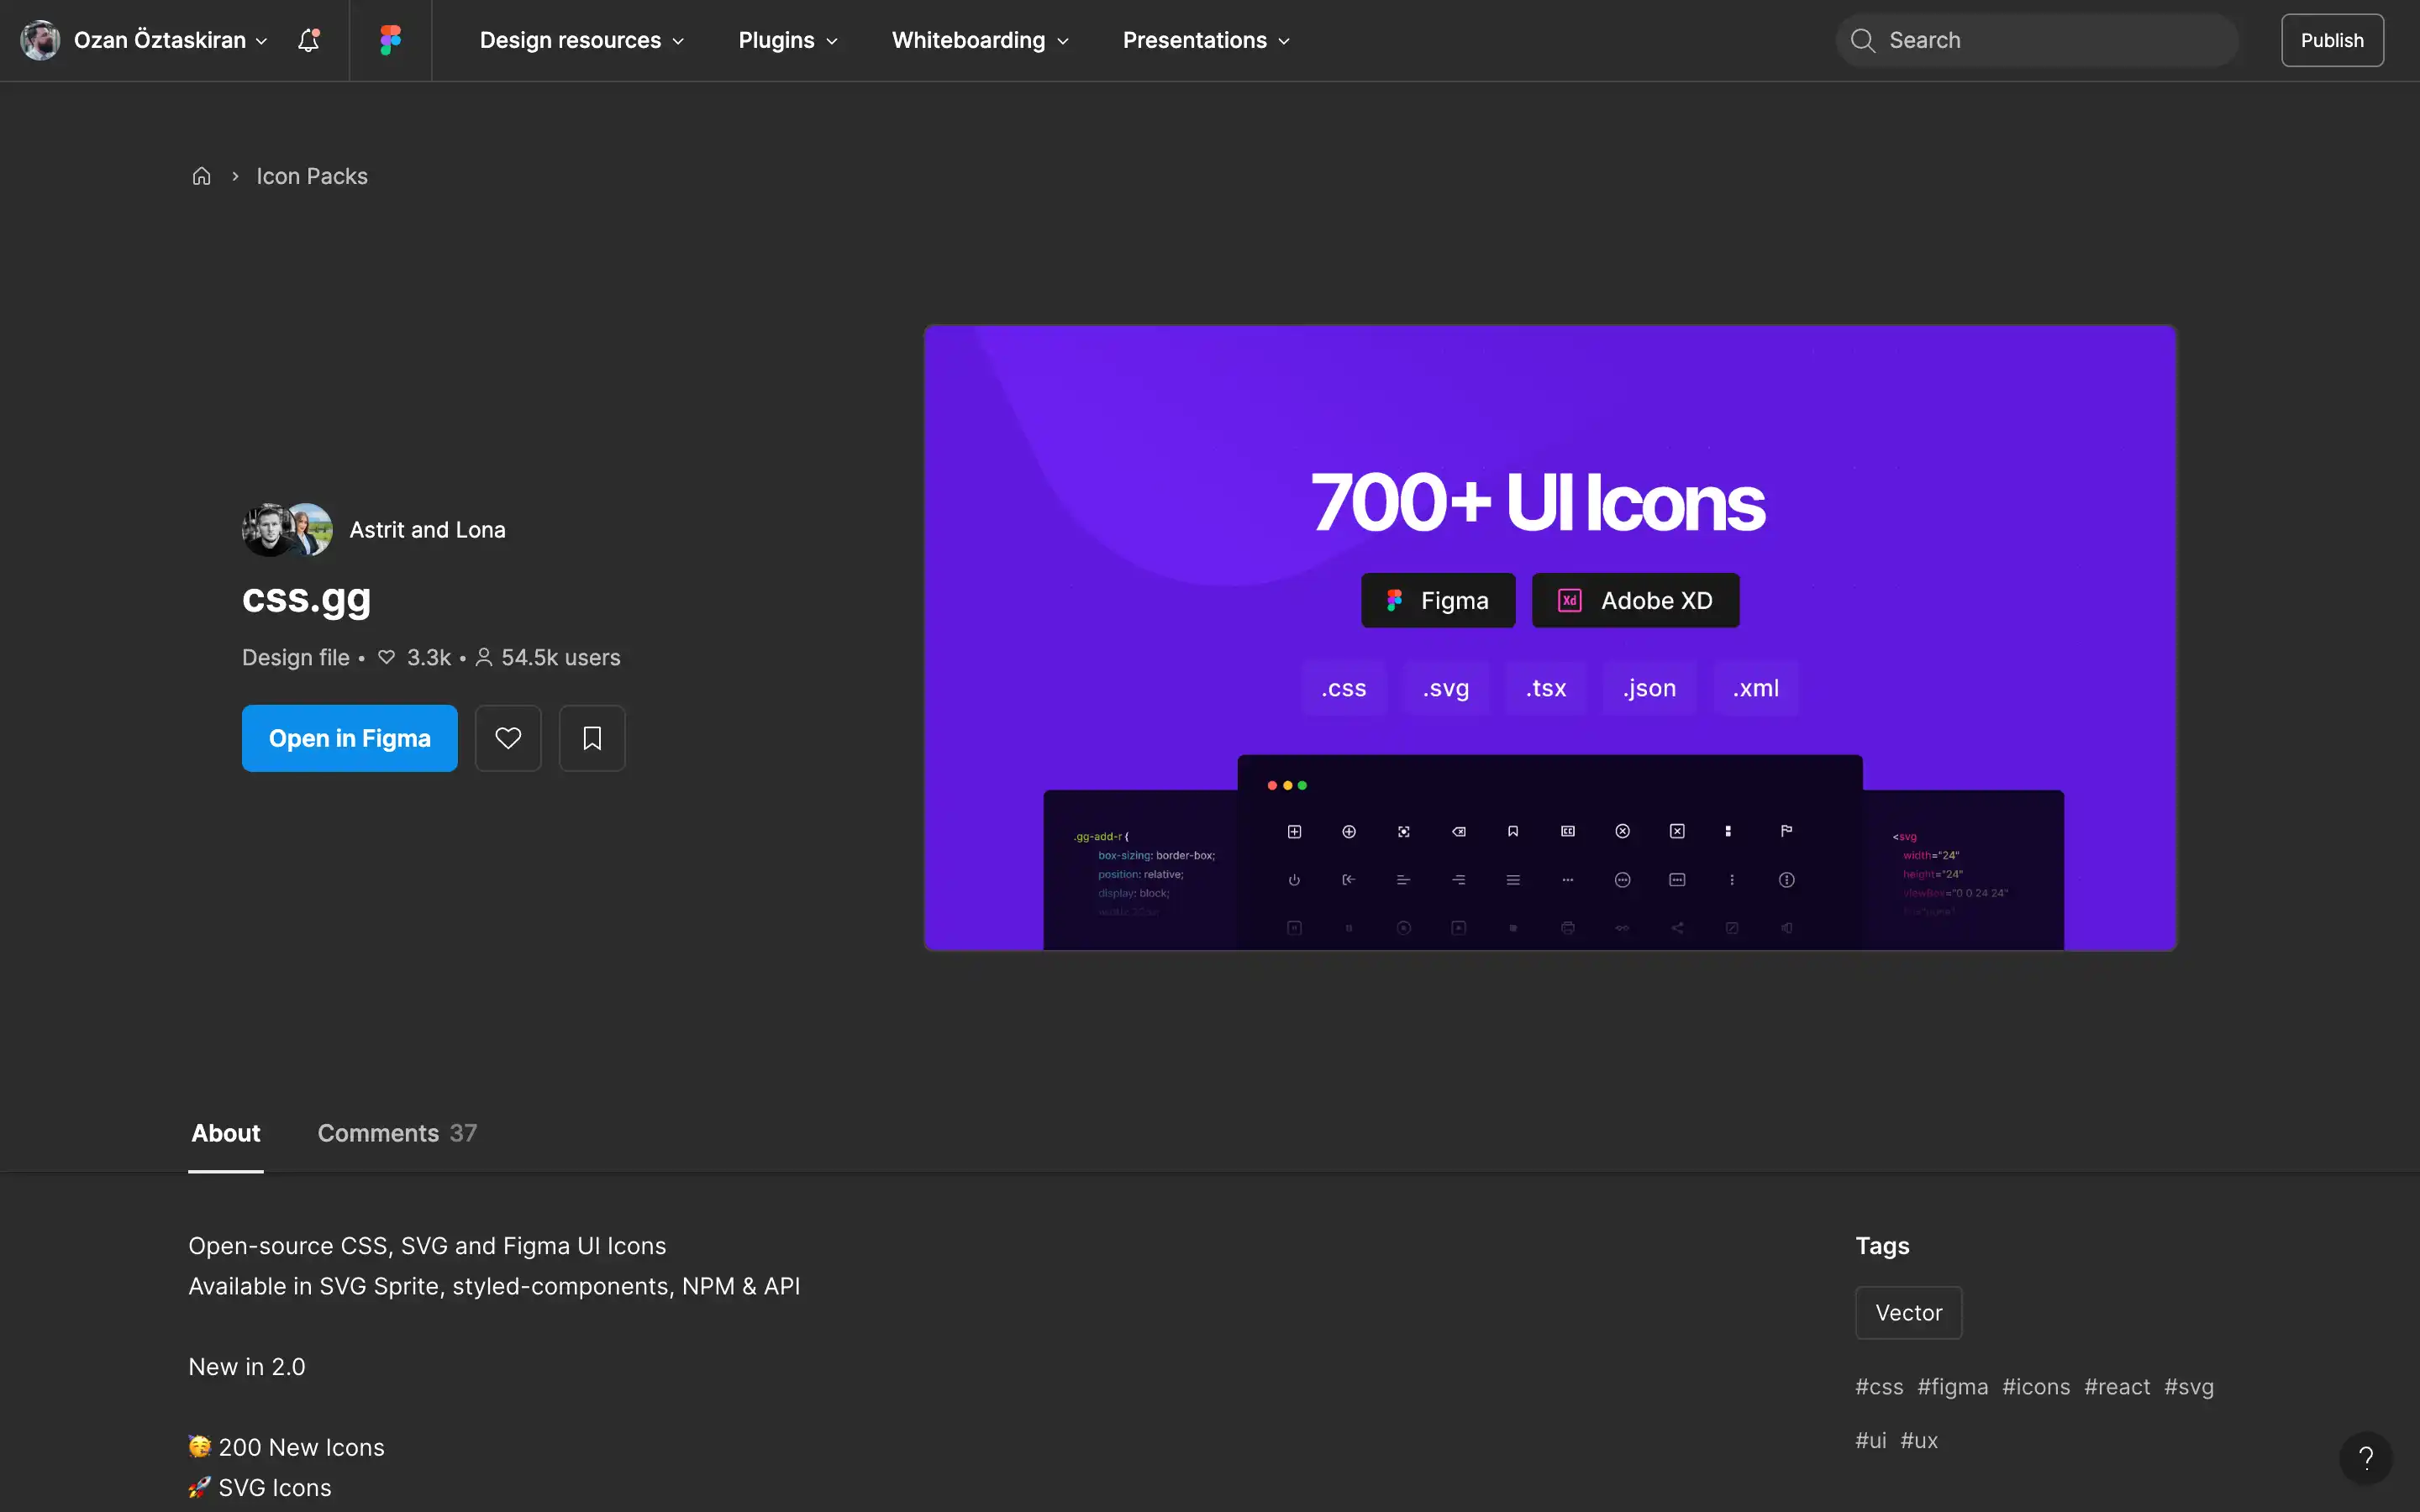
Task: Open the Plugins dropdown menu
Action: 788,40
